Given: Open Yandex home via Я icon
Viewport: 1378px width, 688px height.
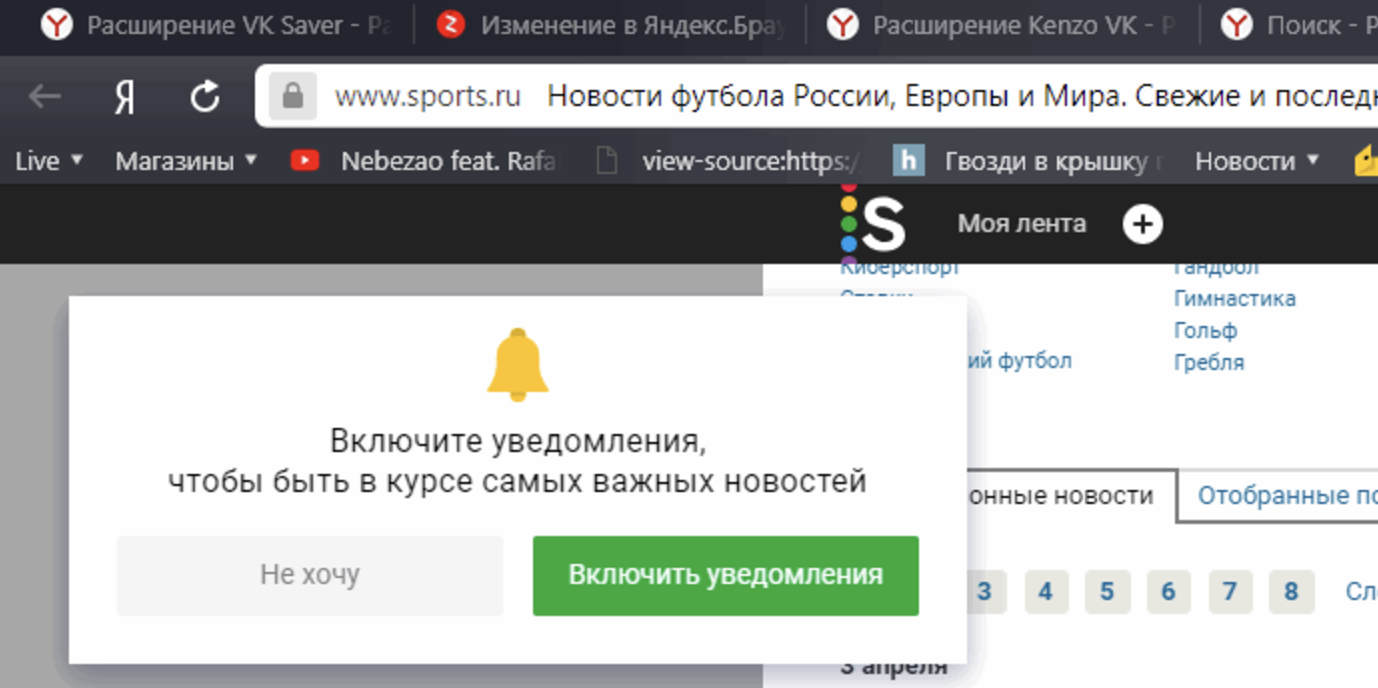Looking at the screenshot, I should click(x=124, y=97).
